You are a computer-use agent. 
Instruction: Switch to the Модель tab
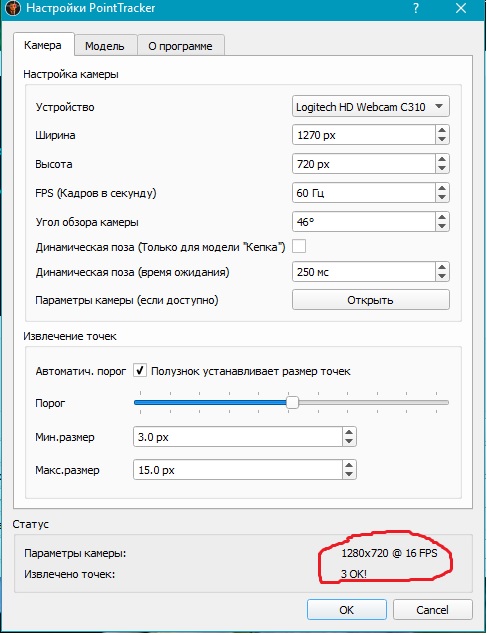104,46
